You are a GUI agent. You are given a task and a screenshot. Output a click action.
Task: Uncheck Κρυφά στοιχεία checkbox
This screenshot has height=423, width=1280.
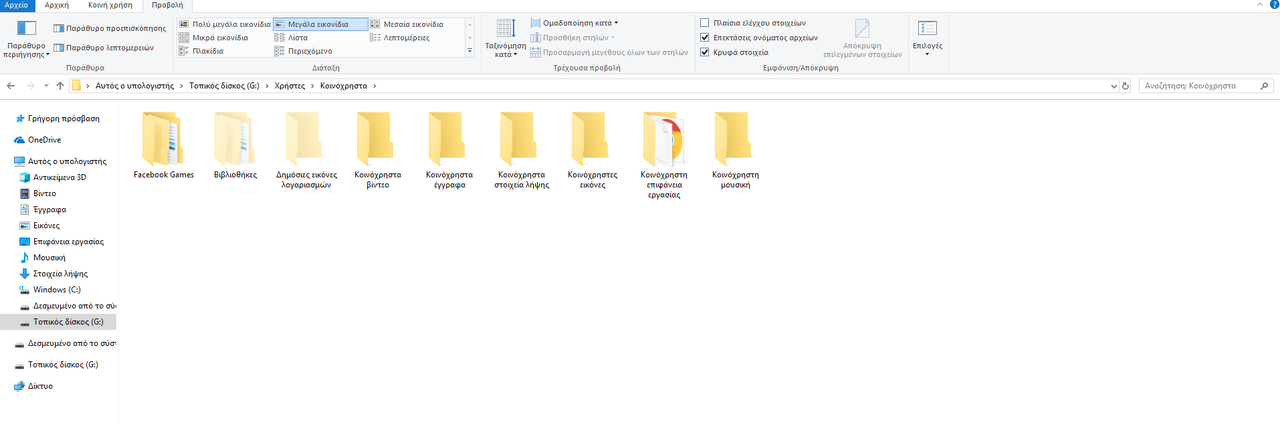point(705,51)
